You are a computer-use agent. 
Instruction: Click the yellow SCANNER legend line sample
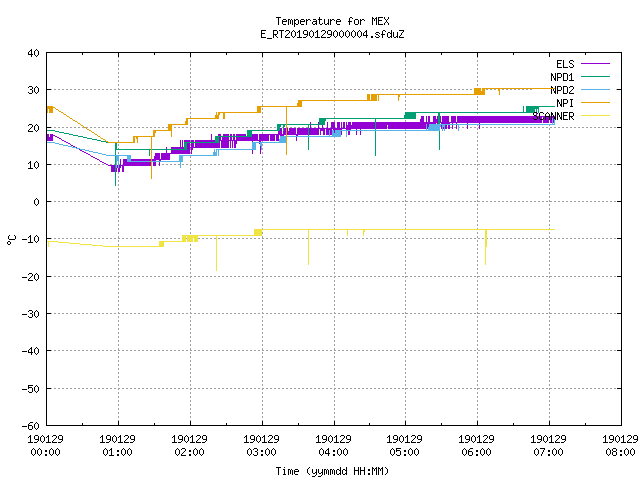595,116
